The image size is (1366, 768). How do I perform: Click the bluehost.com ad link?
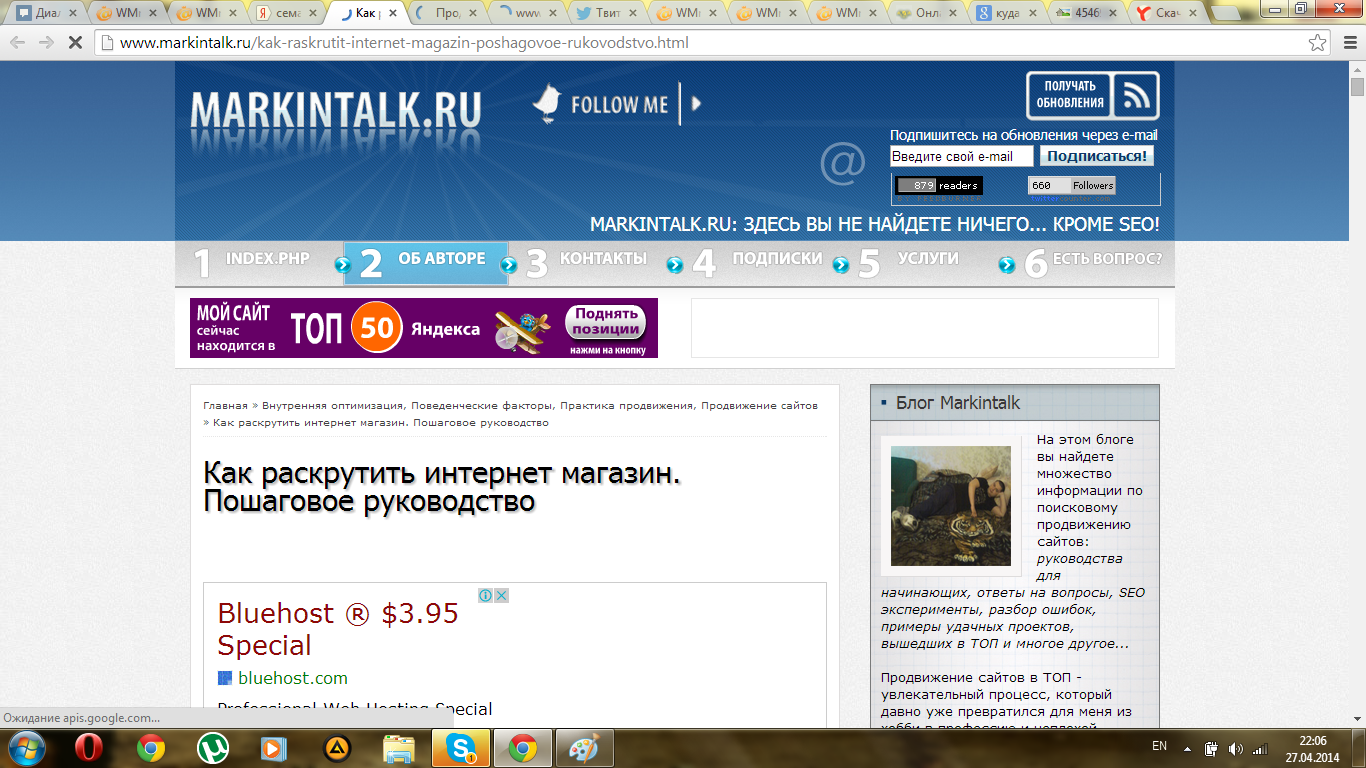pyautogui.click(x=293, y=678)
